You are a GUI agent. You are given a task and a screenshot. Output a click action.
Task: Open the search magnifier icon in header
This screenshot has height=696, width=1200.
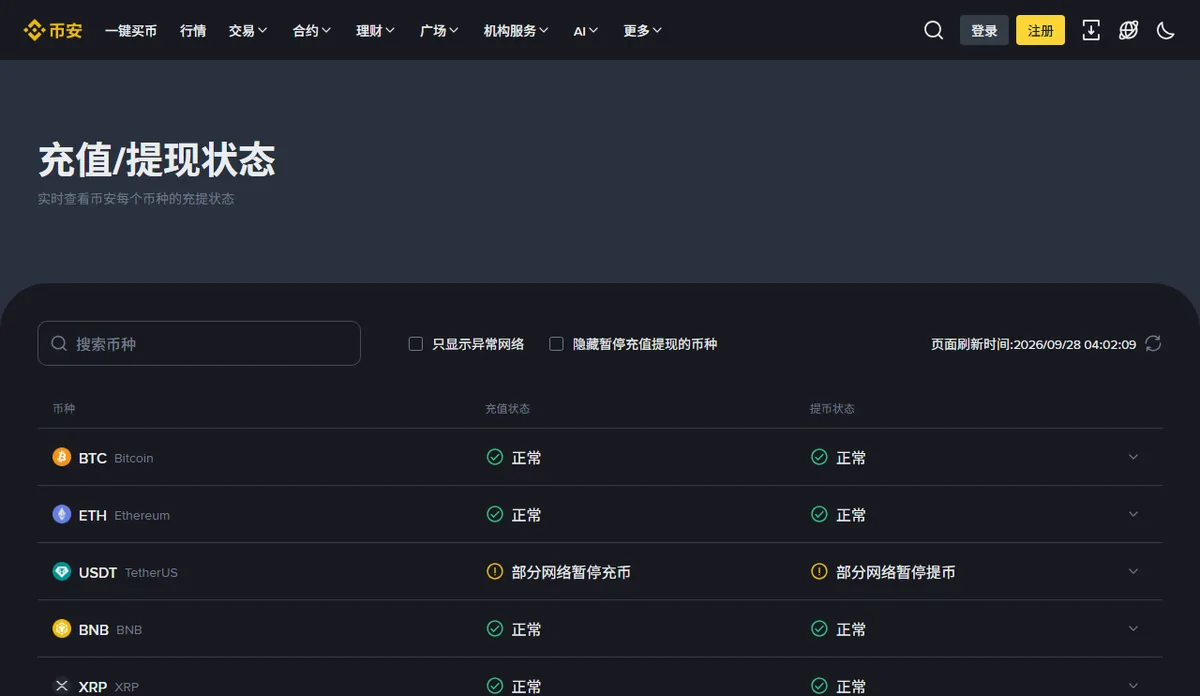933,30
